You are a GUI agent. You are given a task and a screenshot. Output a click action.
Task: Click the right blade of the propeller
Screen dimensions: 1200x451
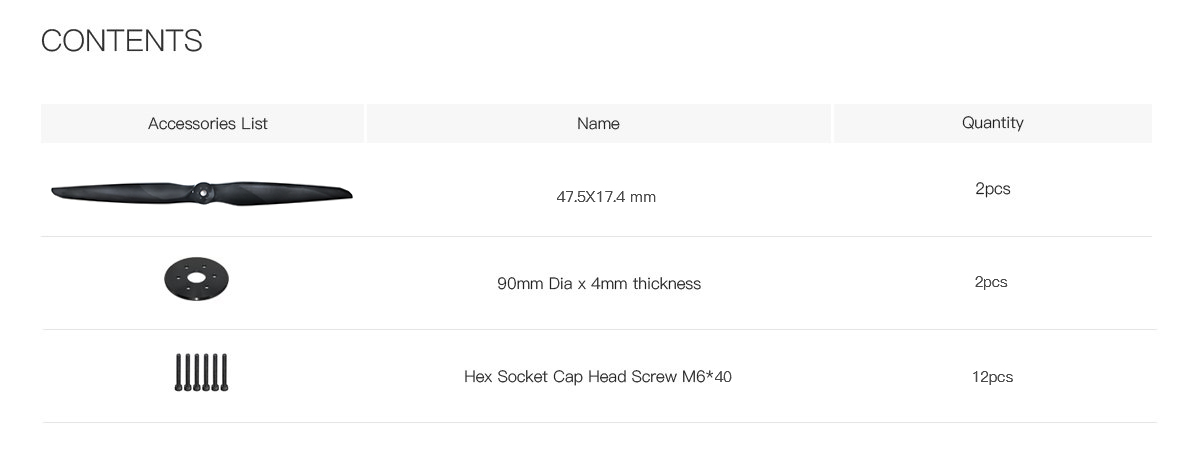point(283,193)
